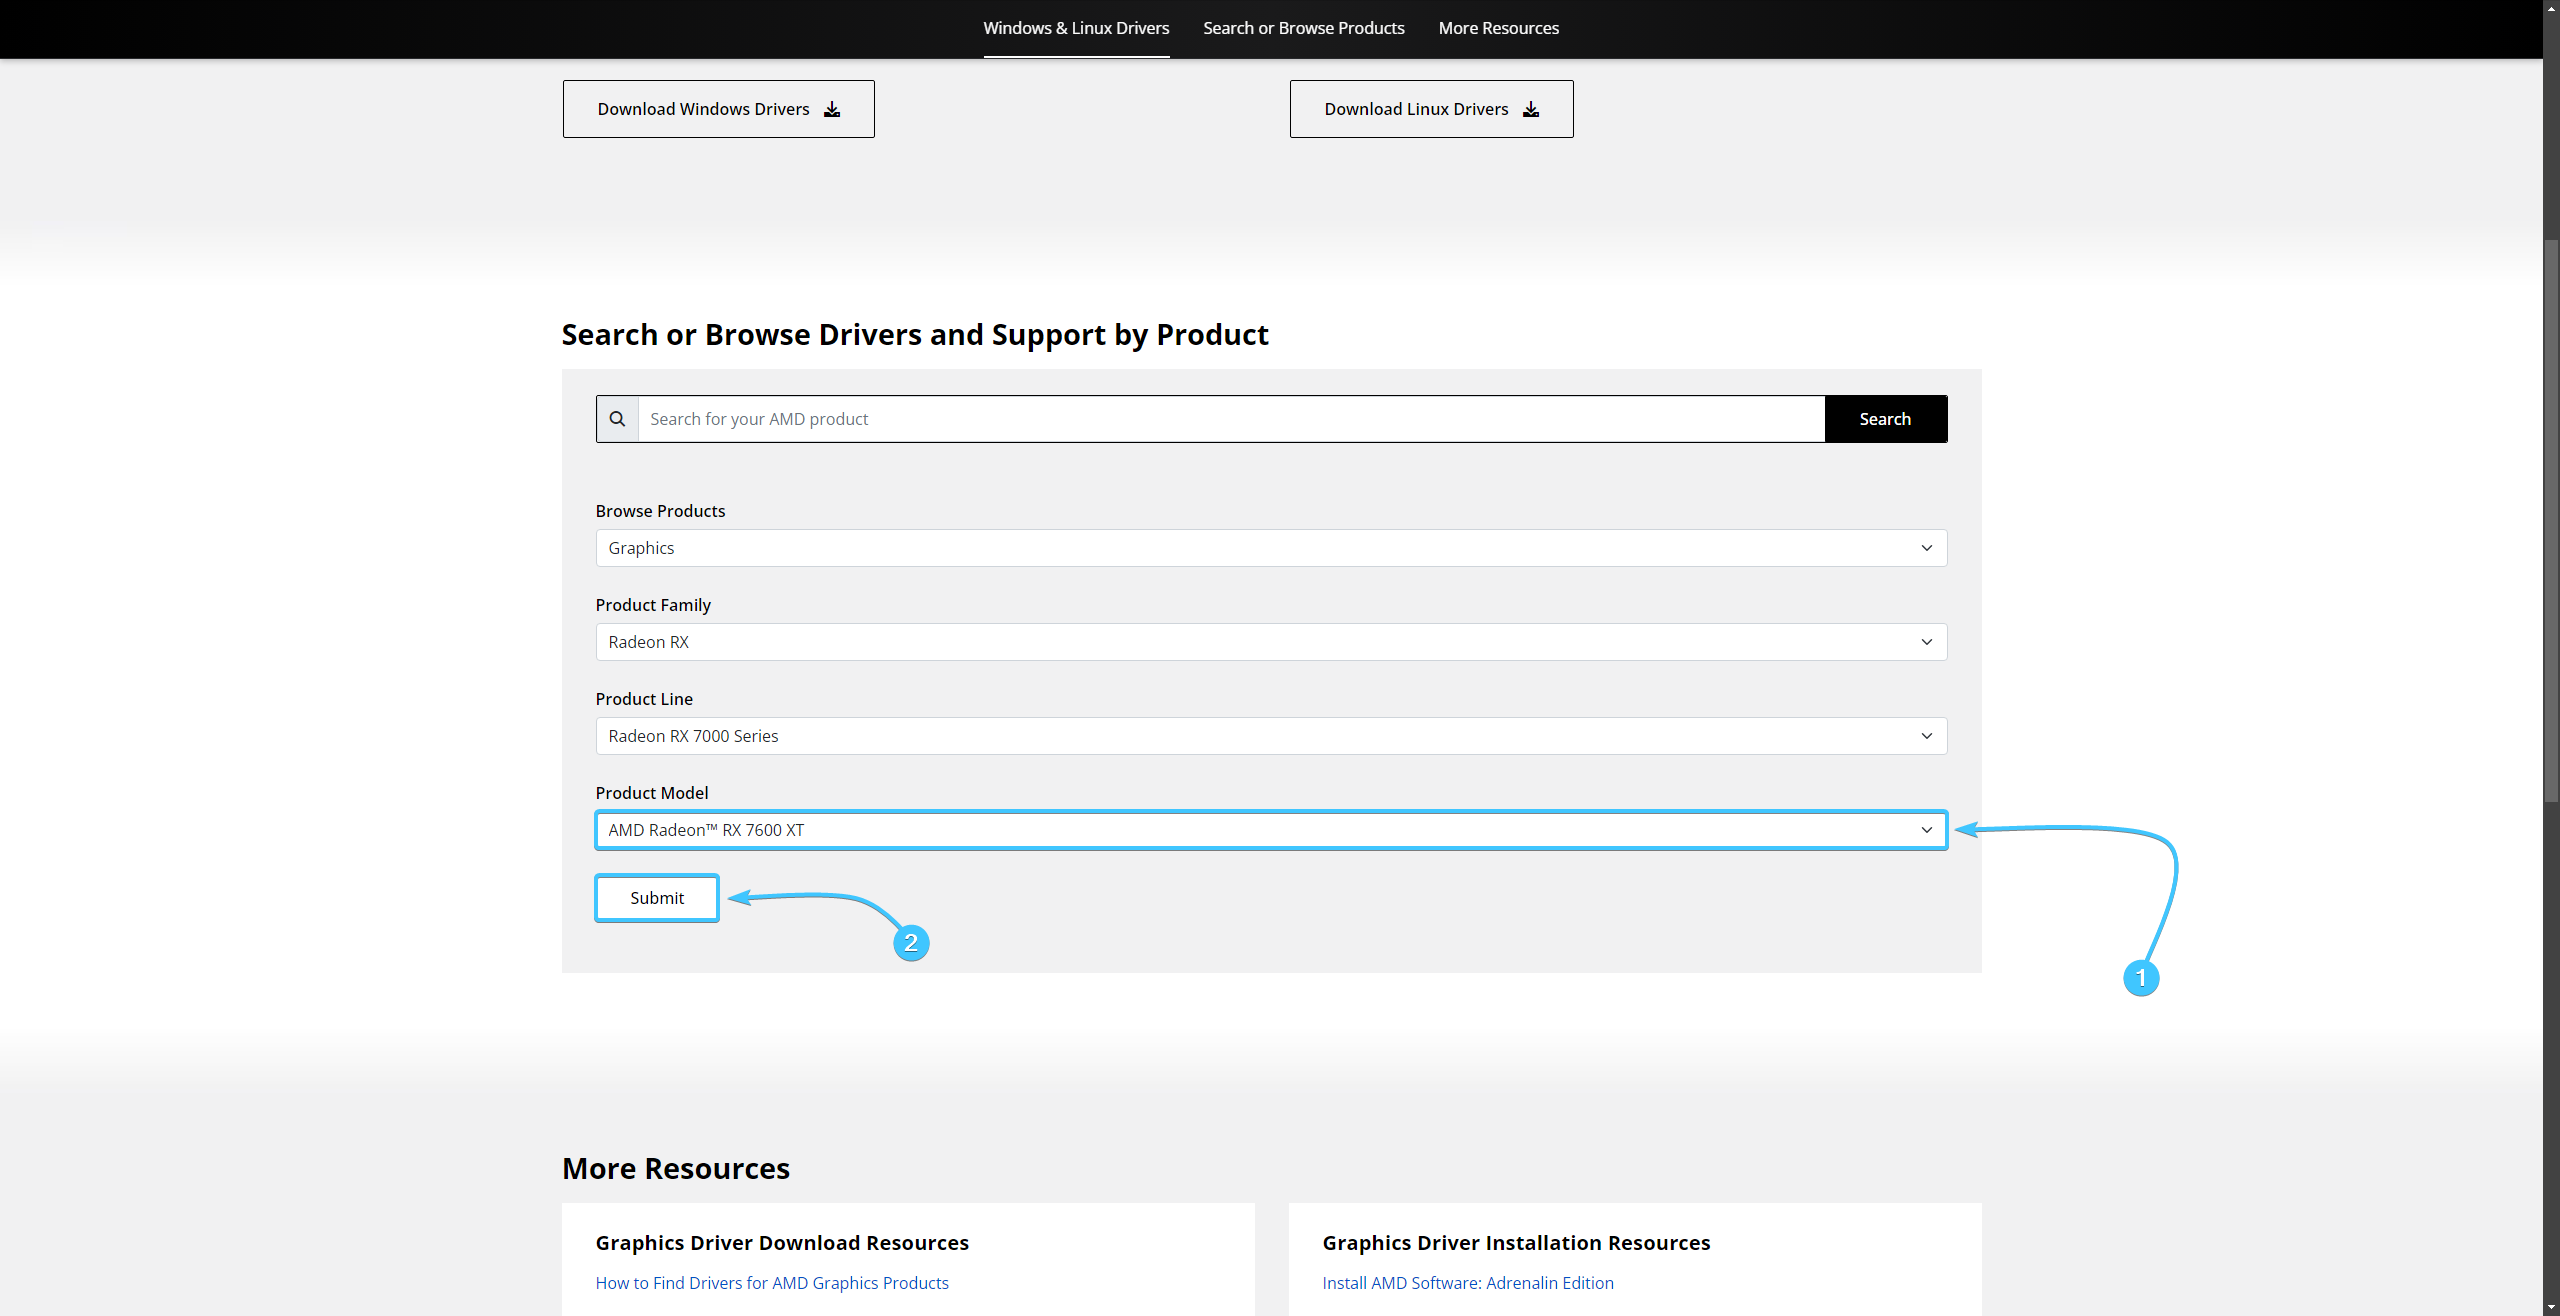Screen dimensions: 2560x1316
Task: Click the 'Product Family' label
Action: tap(653, 605)
